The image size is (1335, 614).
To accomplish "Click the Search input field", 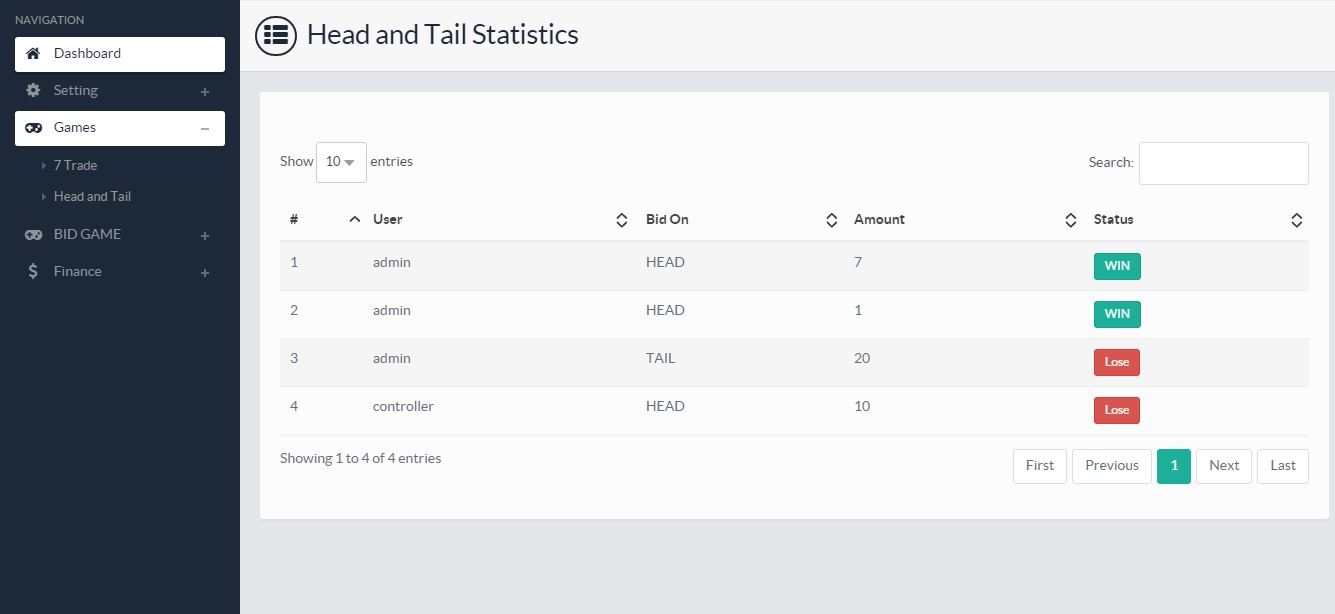I will [1223, 164].
